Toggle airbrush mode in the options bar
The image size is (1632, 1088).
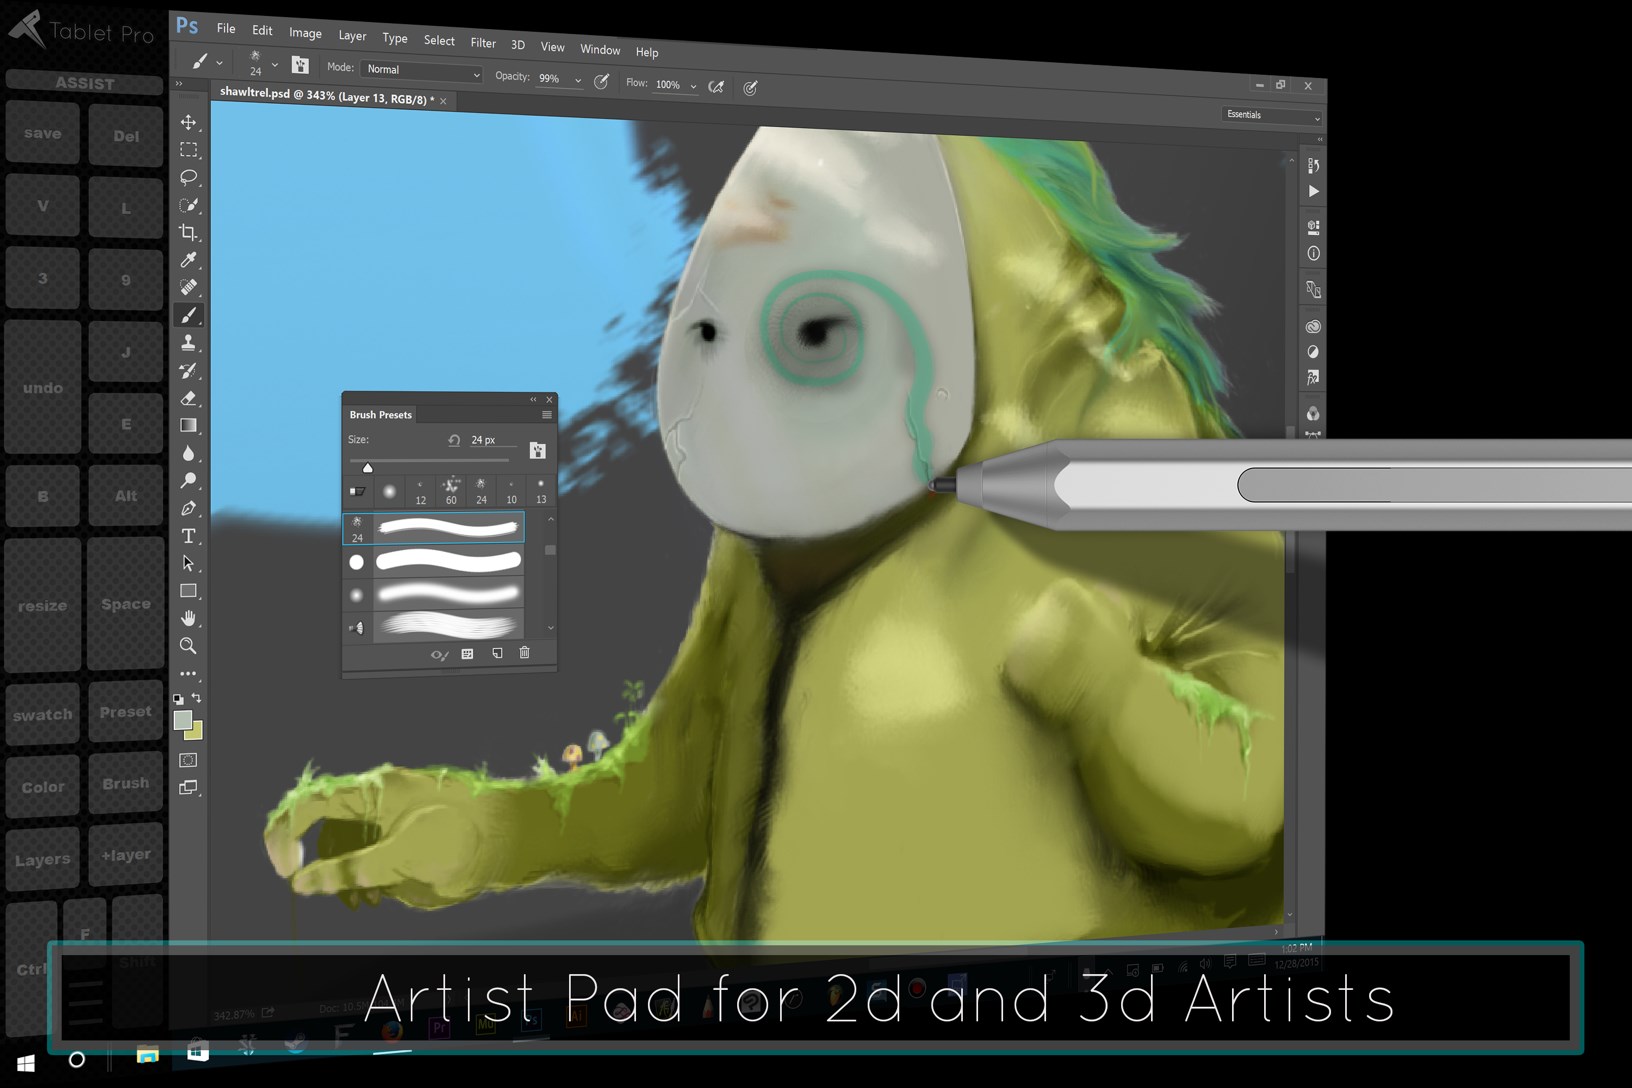tap(717, 87)
